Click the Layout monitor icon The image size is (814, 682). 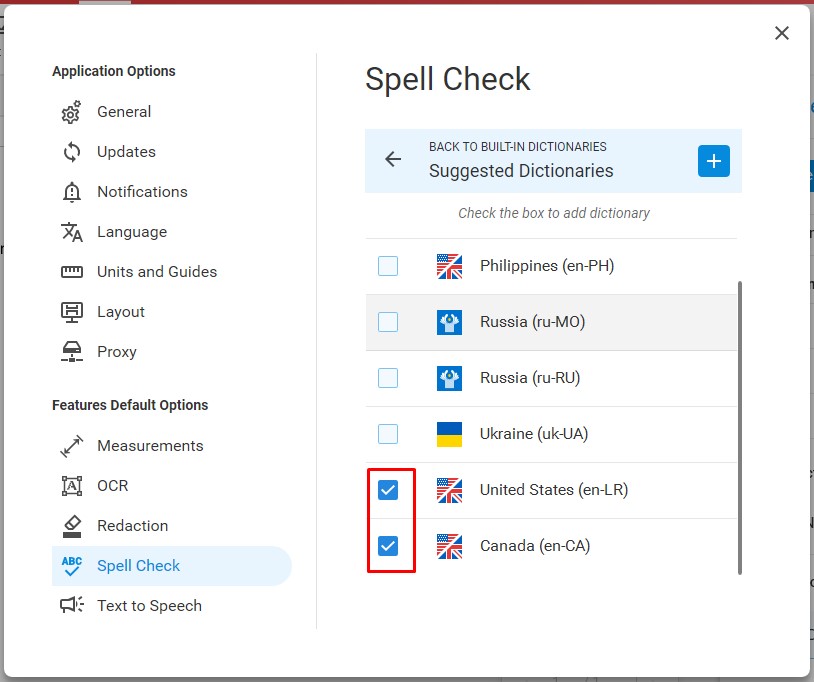(72, 312)
